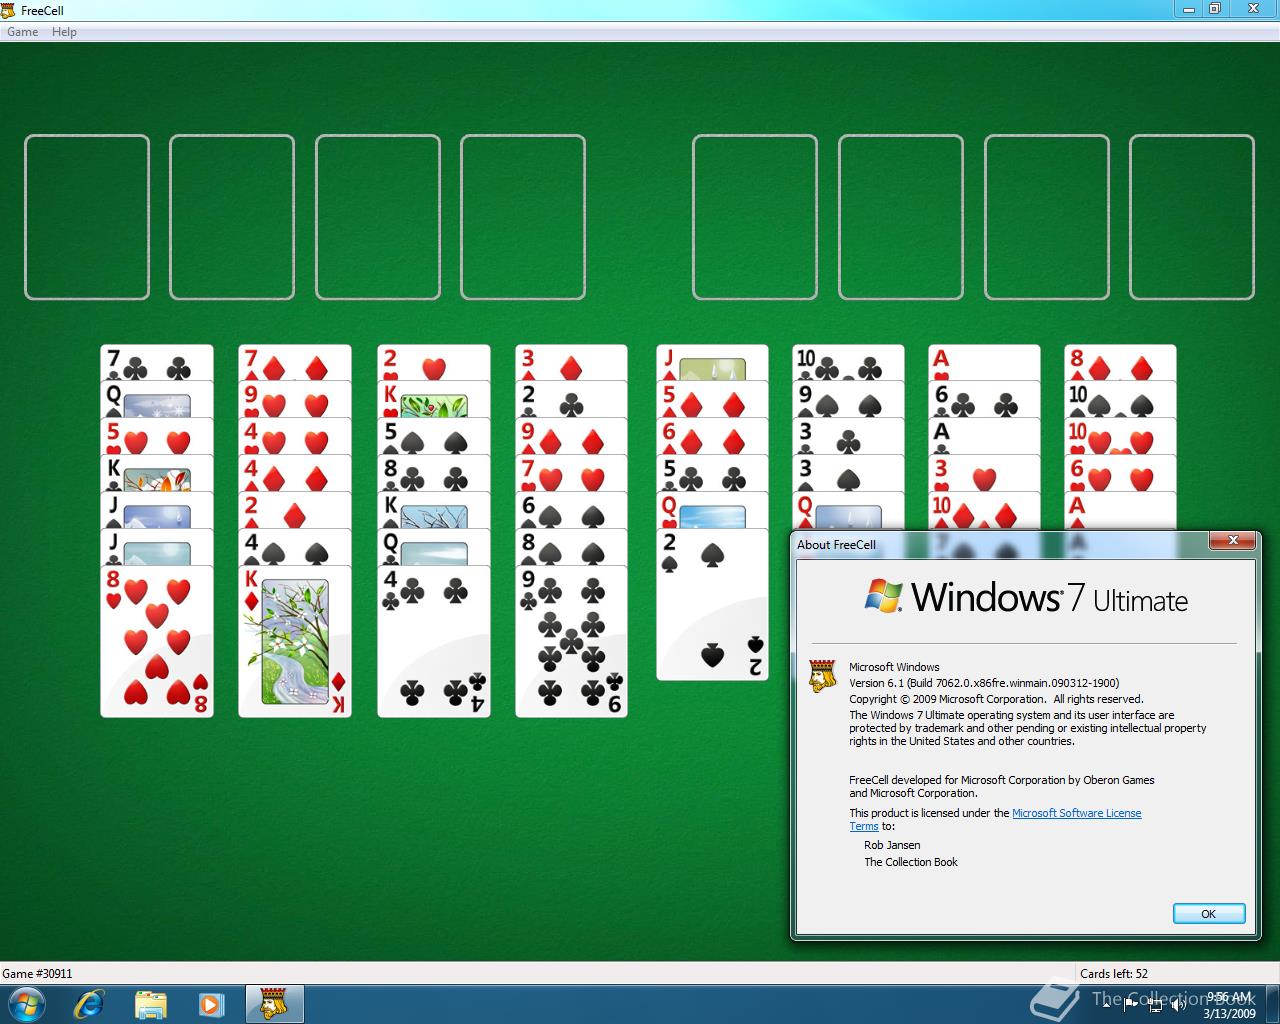Open Windows Media Player from taskbar
The image size is (1280, 1024).
click(211, 1004)
